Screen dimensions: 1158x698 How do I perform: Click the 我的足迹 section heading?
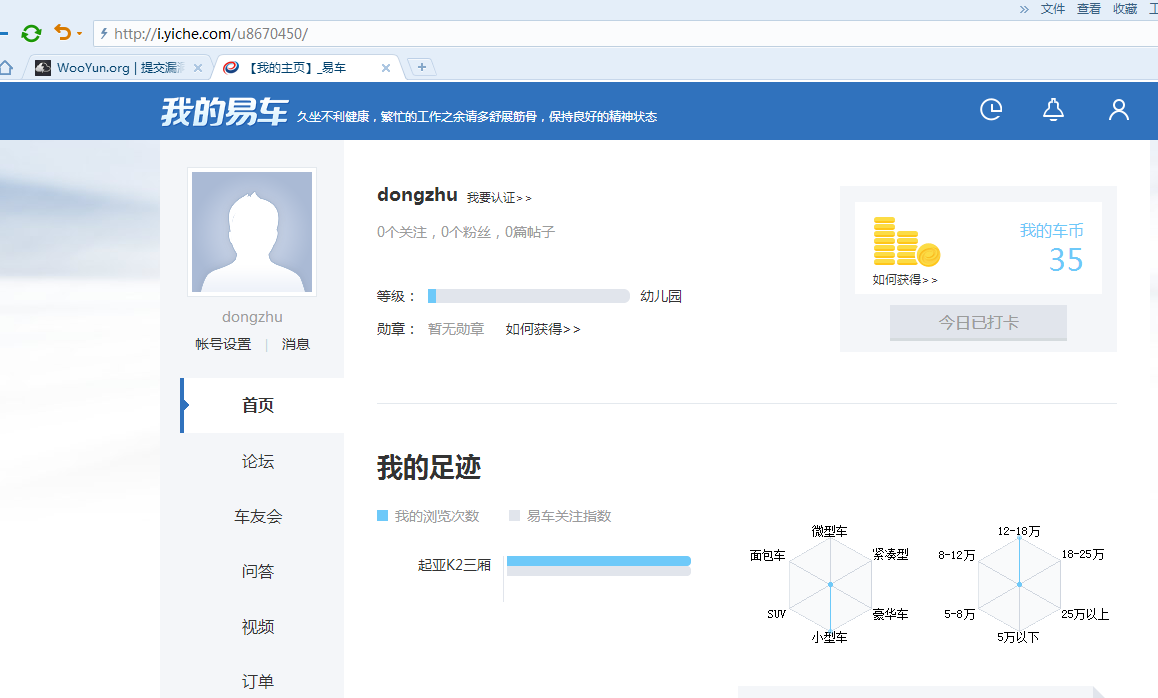pyautogui.click(x=429, y=468)
